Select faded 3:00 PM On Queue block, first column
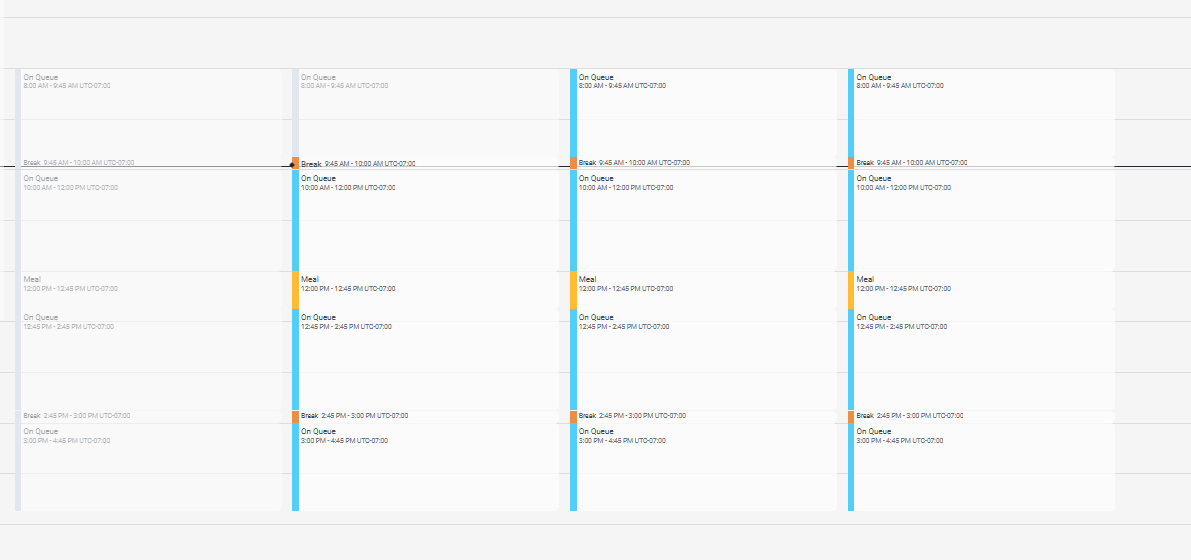The width and height of the screenshot is (1191, 560). pyautogui.click(x=149, y=467)
